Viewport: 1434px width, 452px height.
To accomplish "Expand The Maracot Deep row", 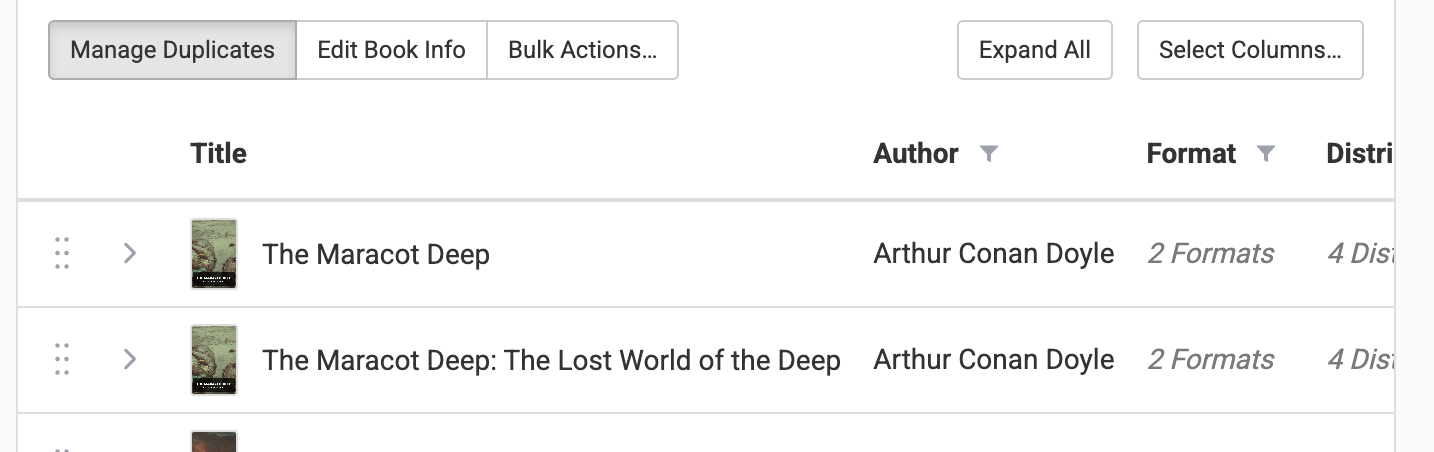I will click(x=129, y=254).
